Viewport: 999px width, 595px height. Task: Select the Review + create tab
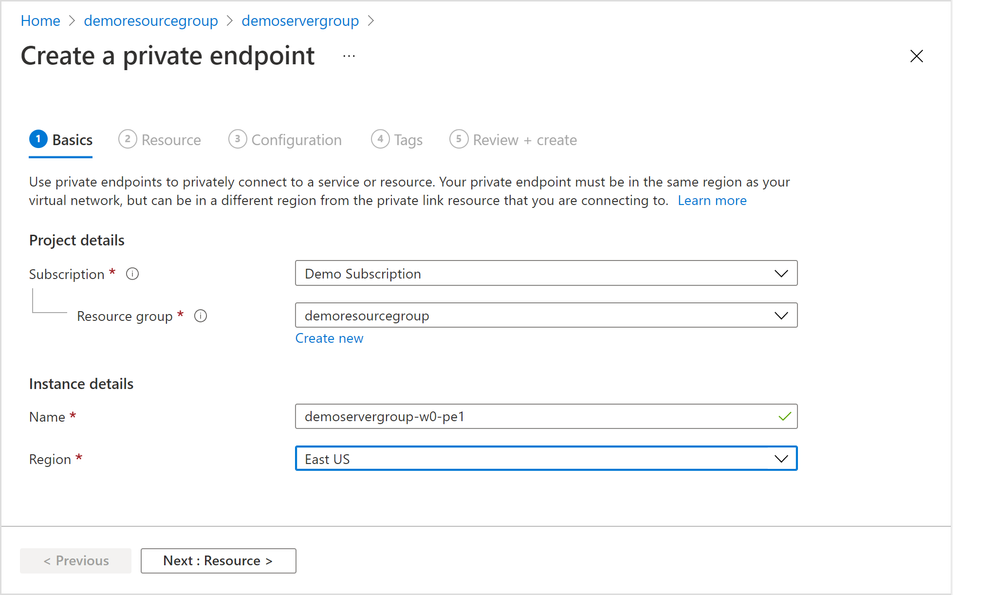click(513, 140)
